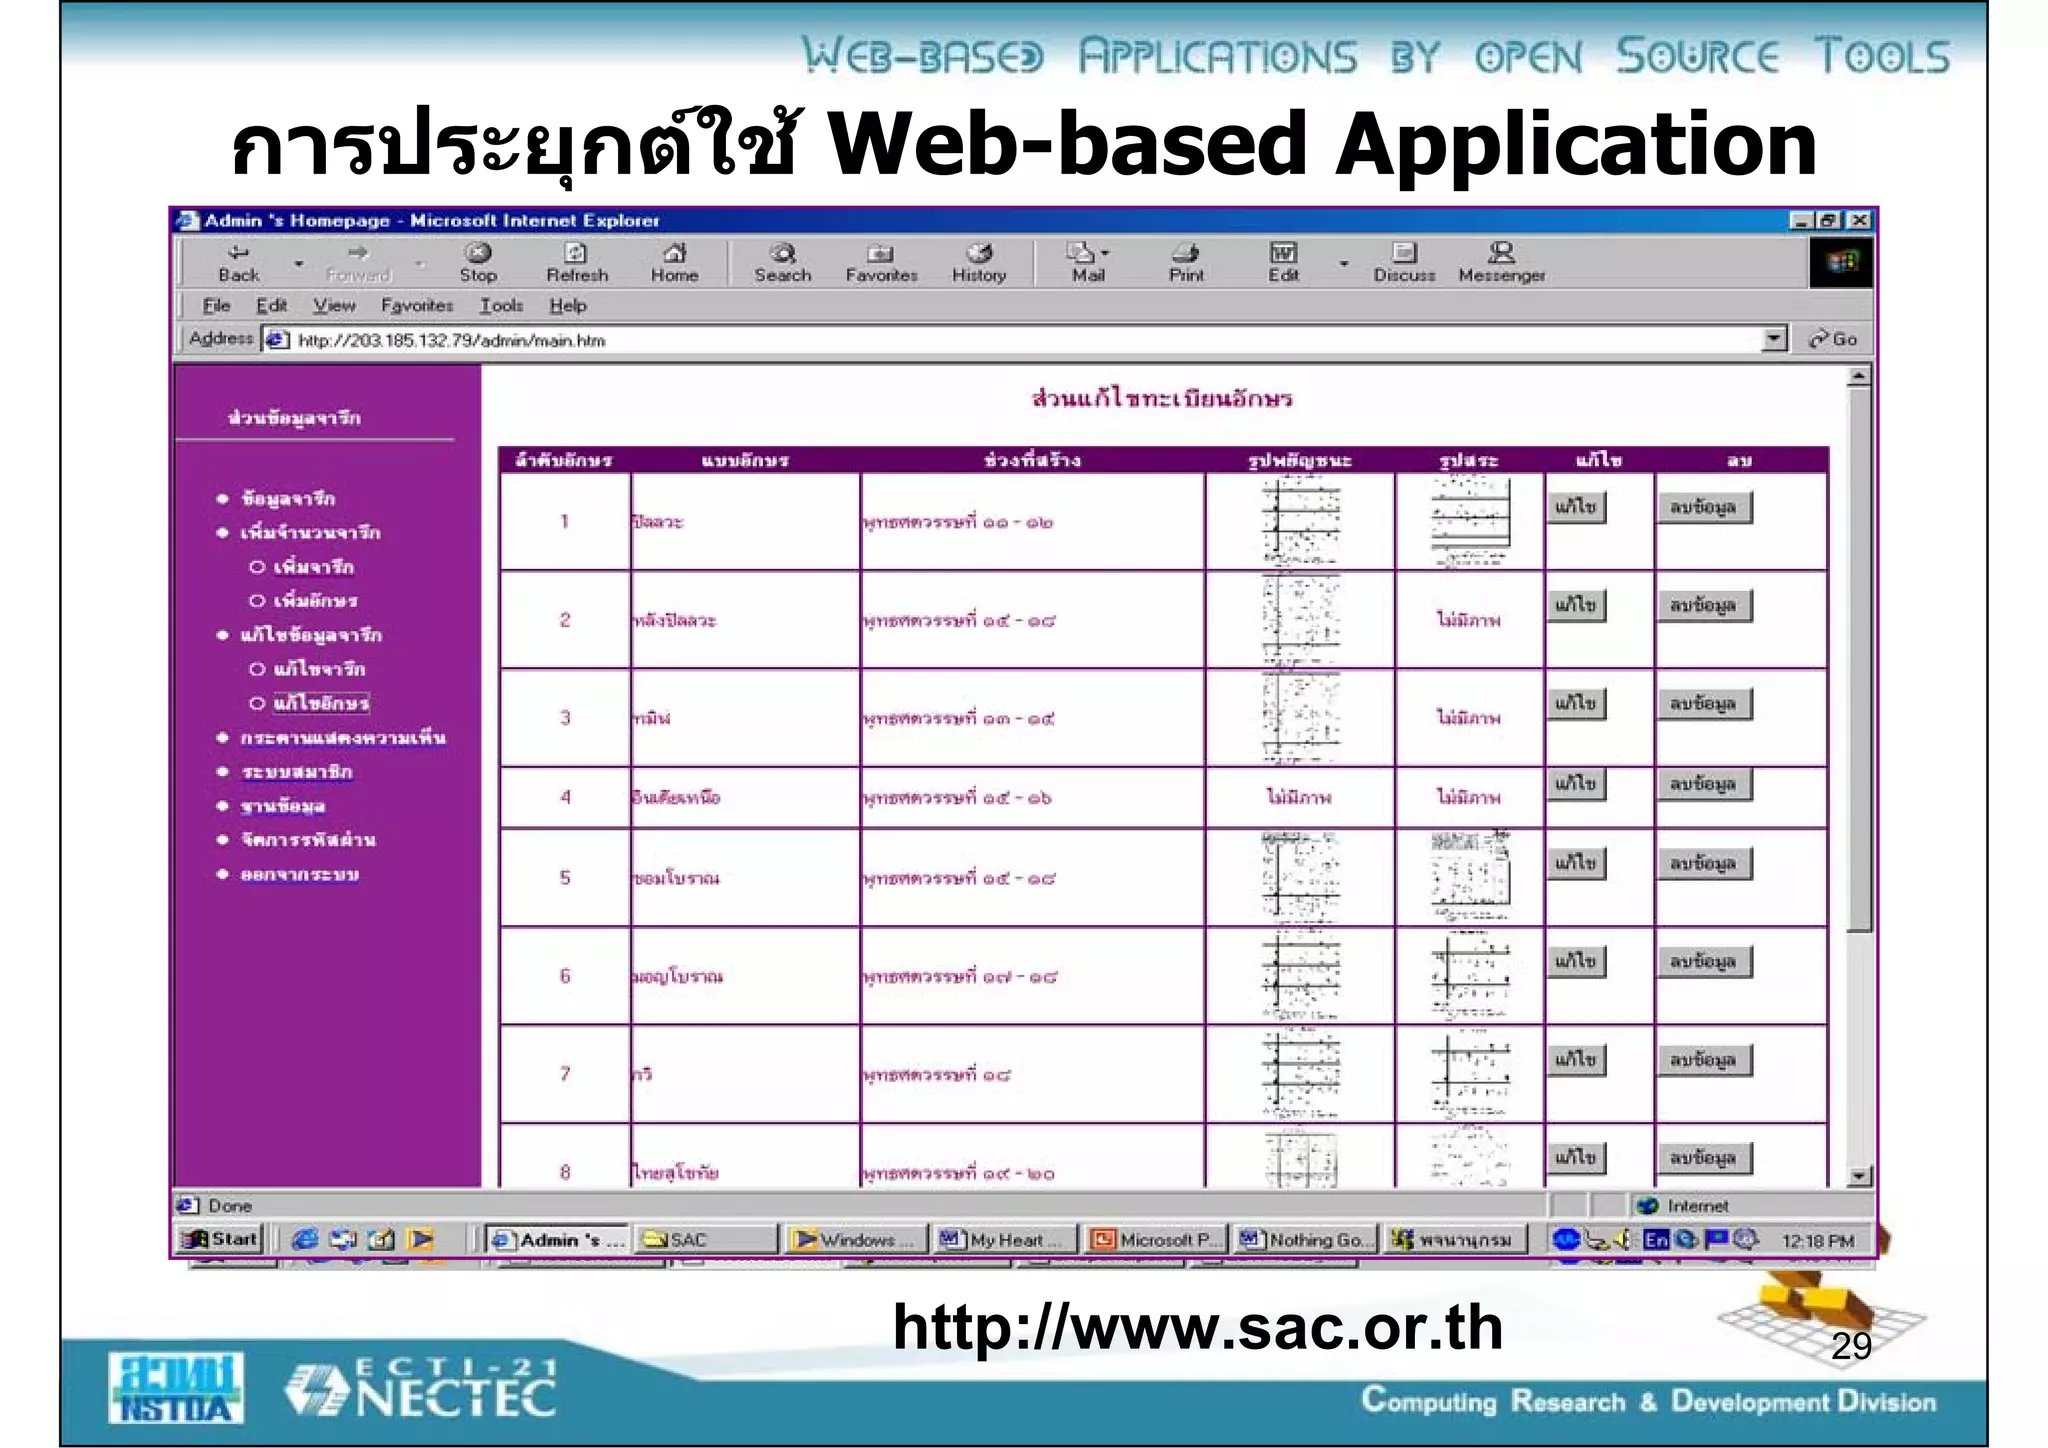Click the Print toolbar icon
Image resolution: width=2048 pixels, height=1448 pixels.
tap(1186, 263)
